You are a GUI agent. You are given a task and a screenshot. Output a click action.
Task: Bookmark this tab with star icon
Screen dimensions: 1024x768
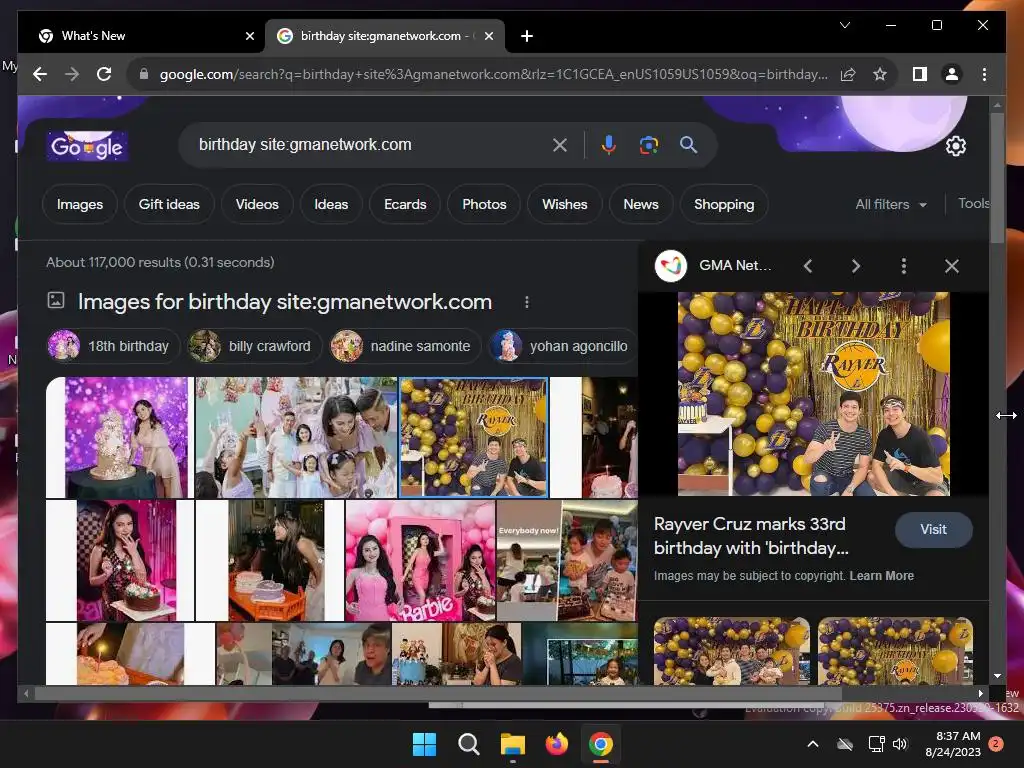880,74
